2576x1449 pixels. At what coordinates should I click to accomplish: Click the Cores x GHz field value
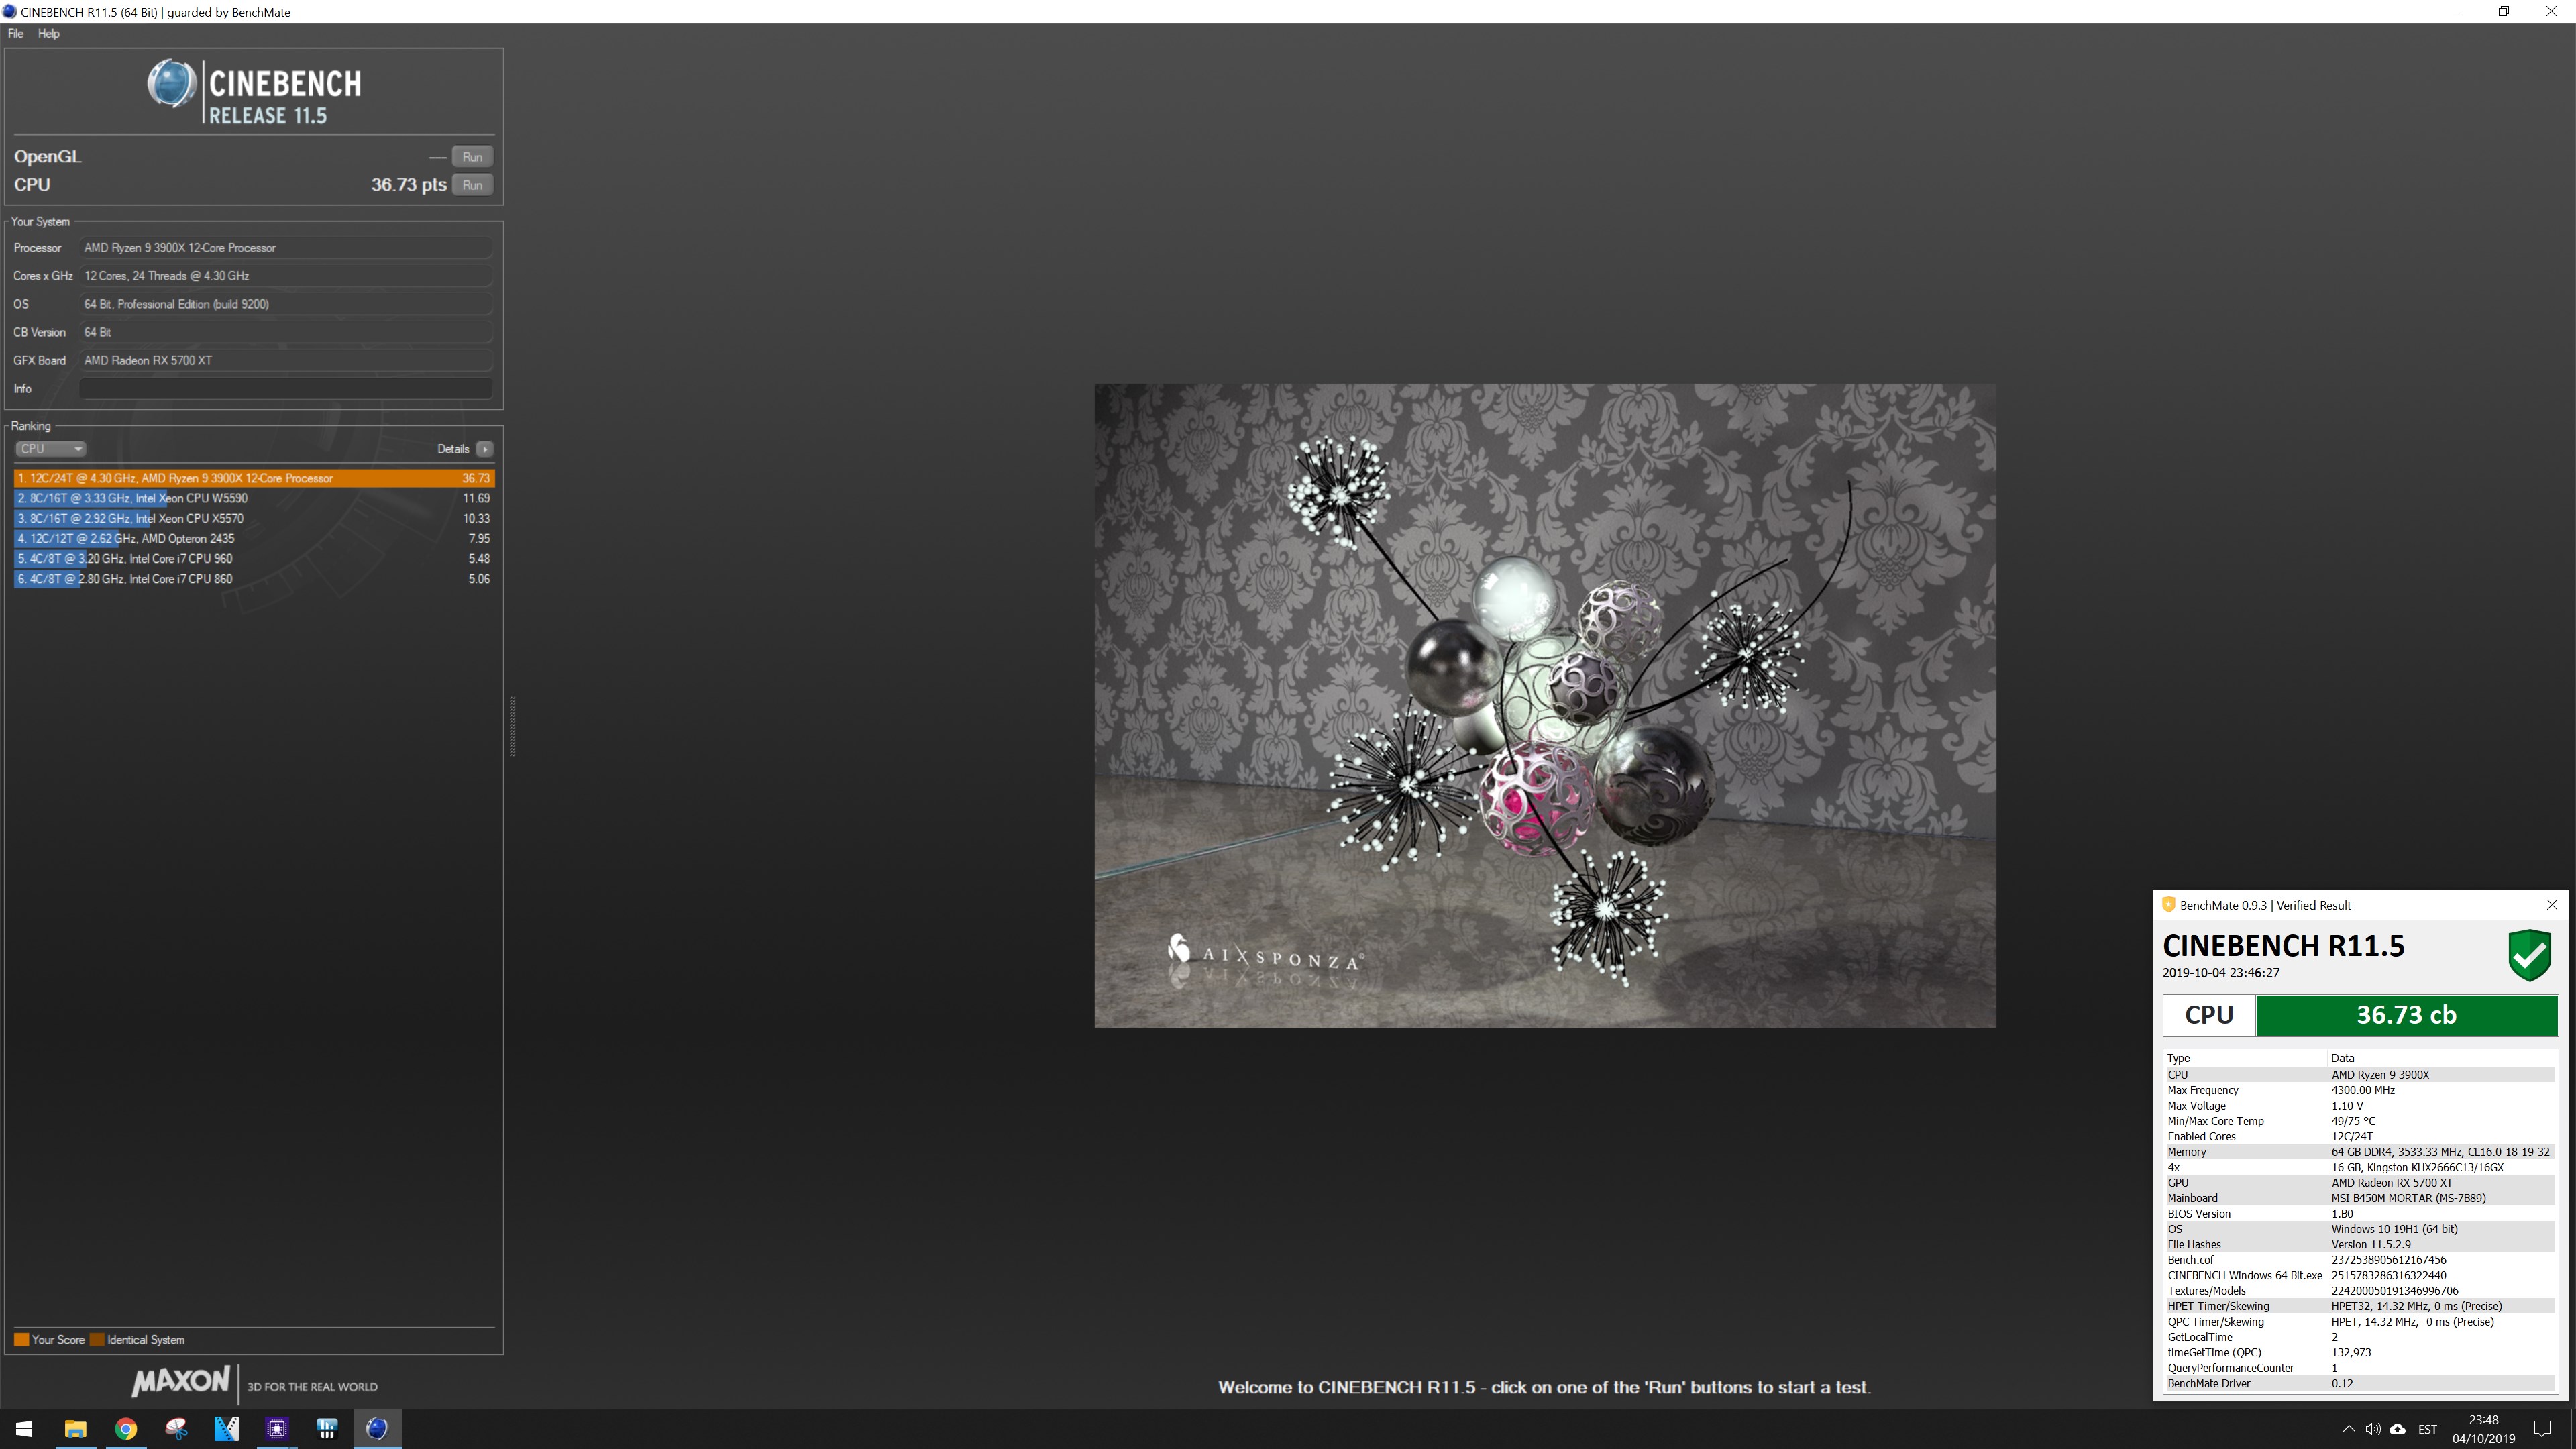(286, 276)
